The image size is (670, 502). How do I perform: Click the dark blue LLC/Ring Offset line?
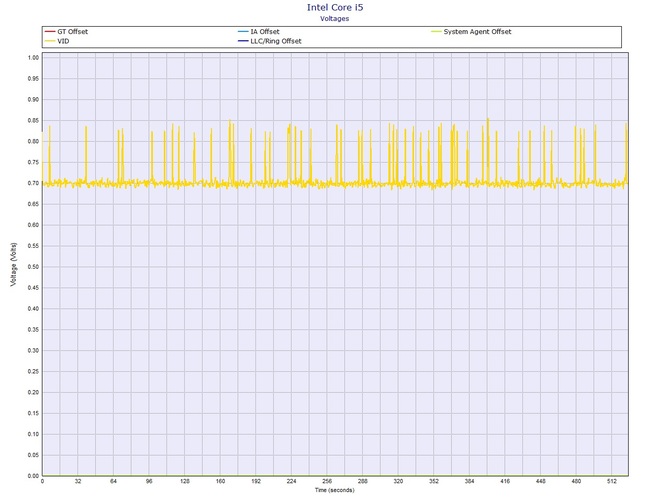(x=243, y=41)
